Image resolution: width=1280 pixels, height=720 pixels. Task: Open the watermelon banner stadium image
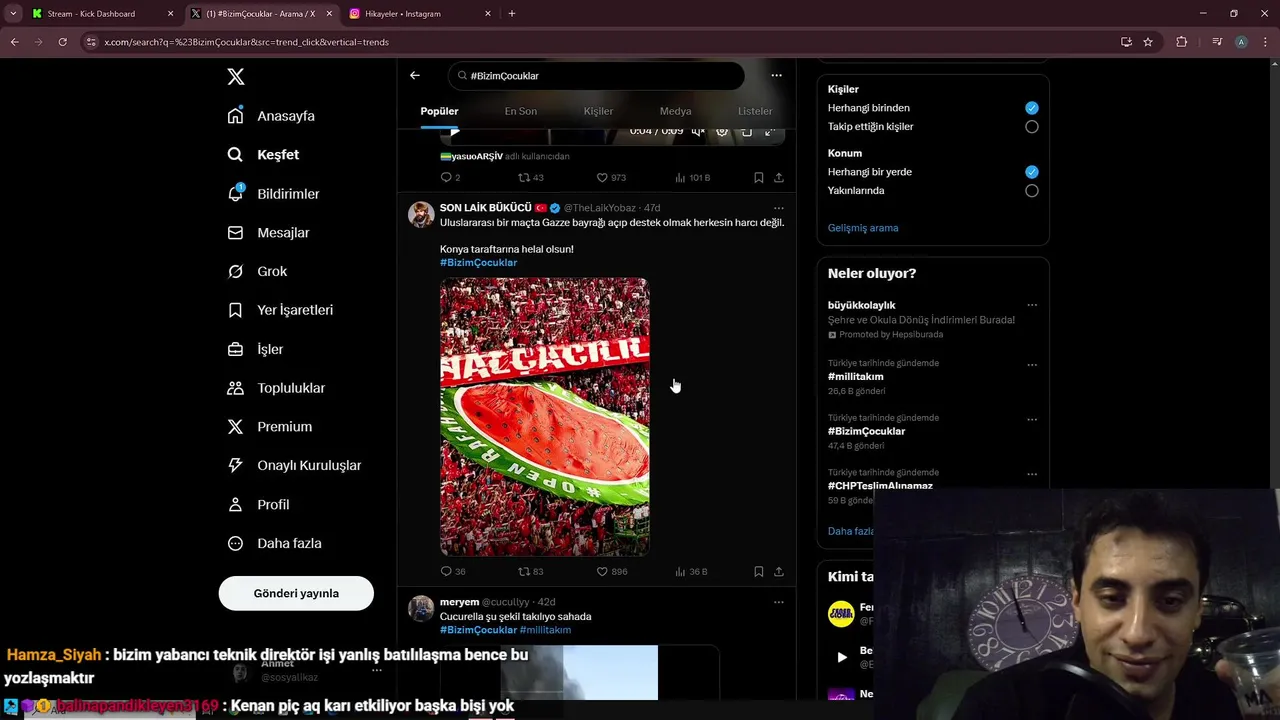(545, 417)
